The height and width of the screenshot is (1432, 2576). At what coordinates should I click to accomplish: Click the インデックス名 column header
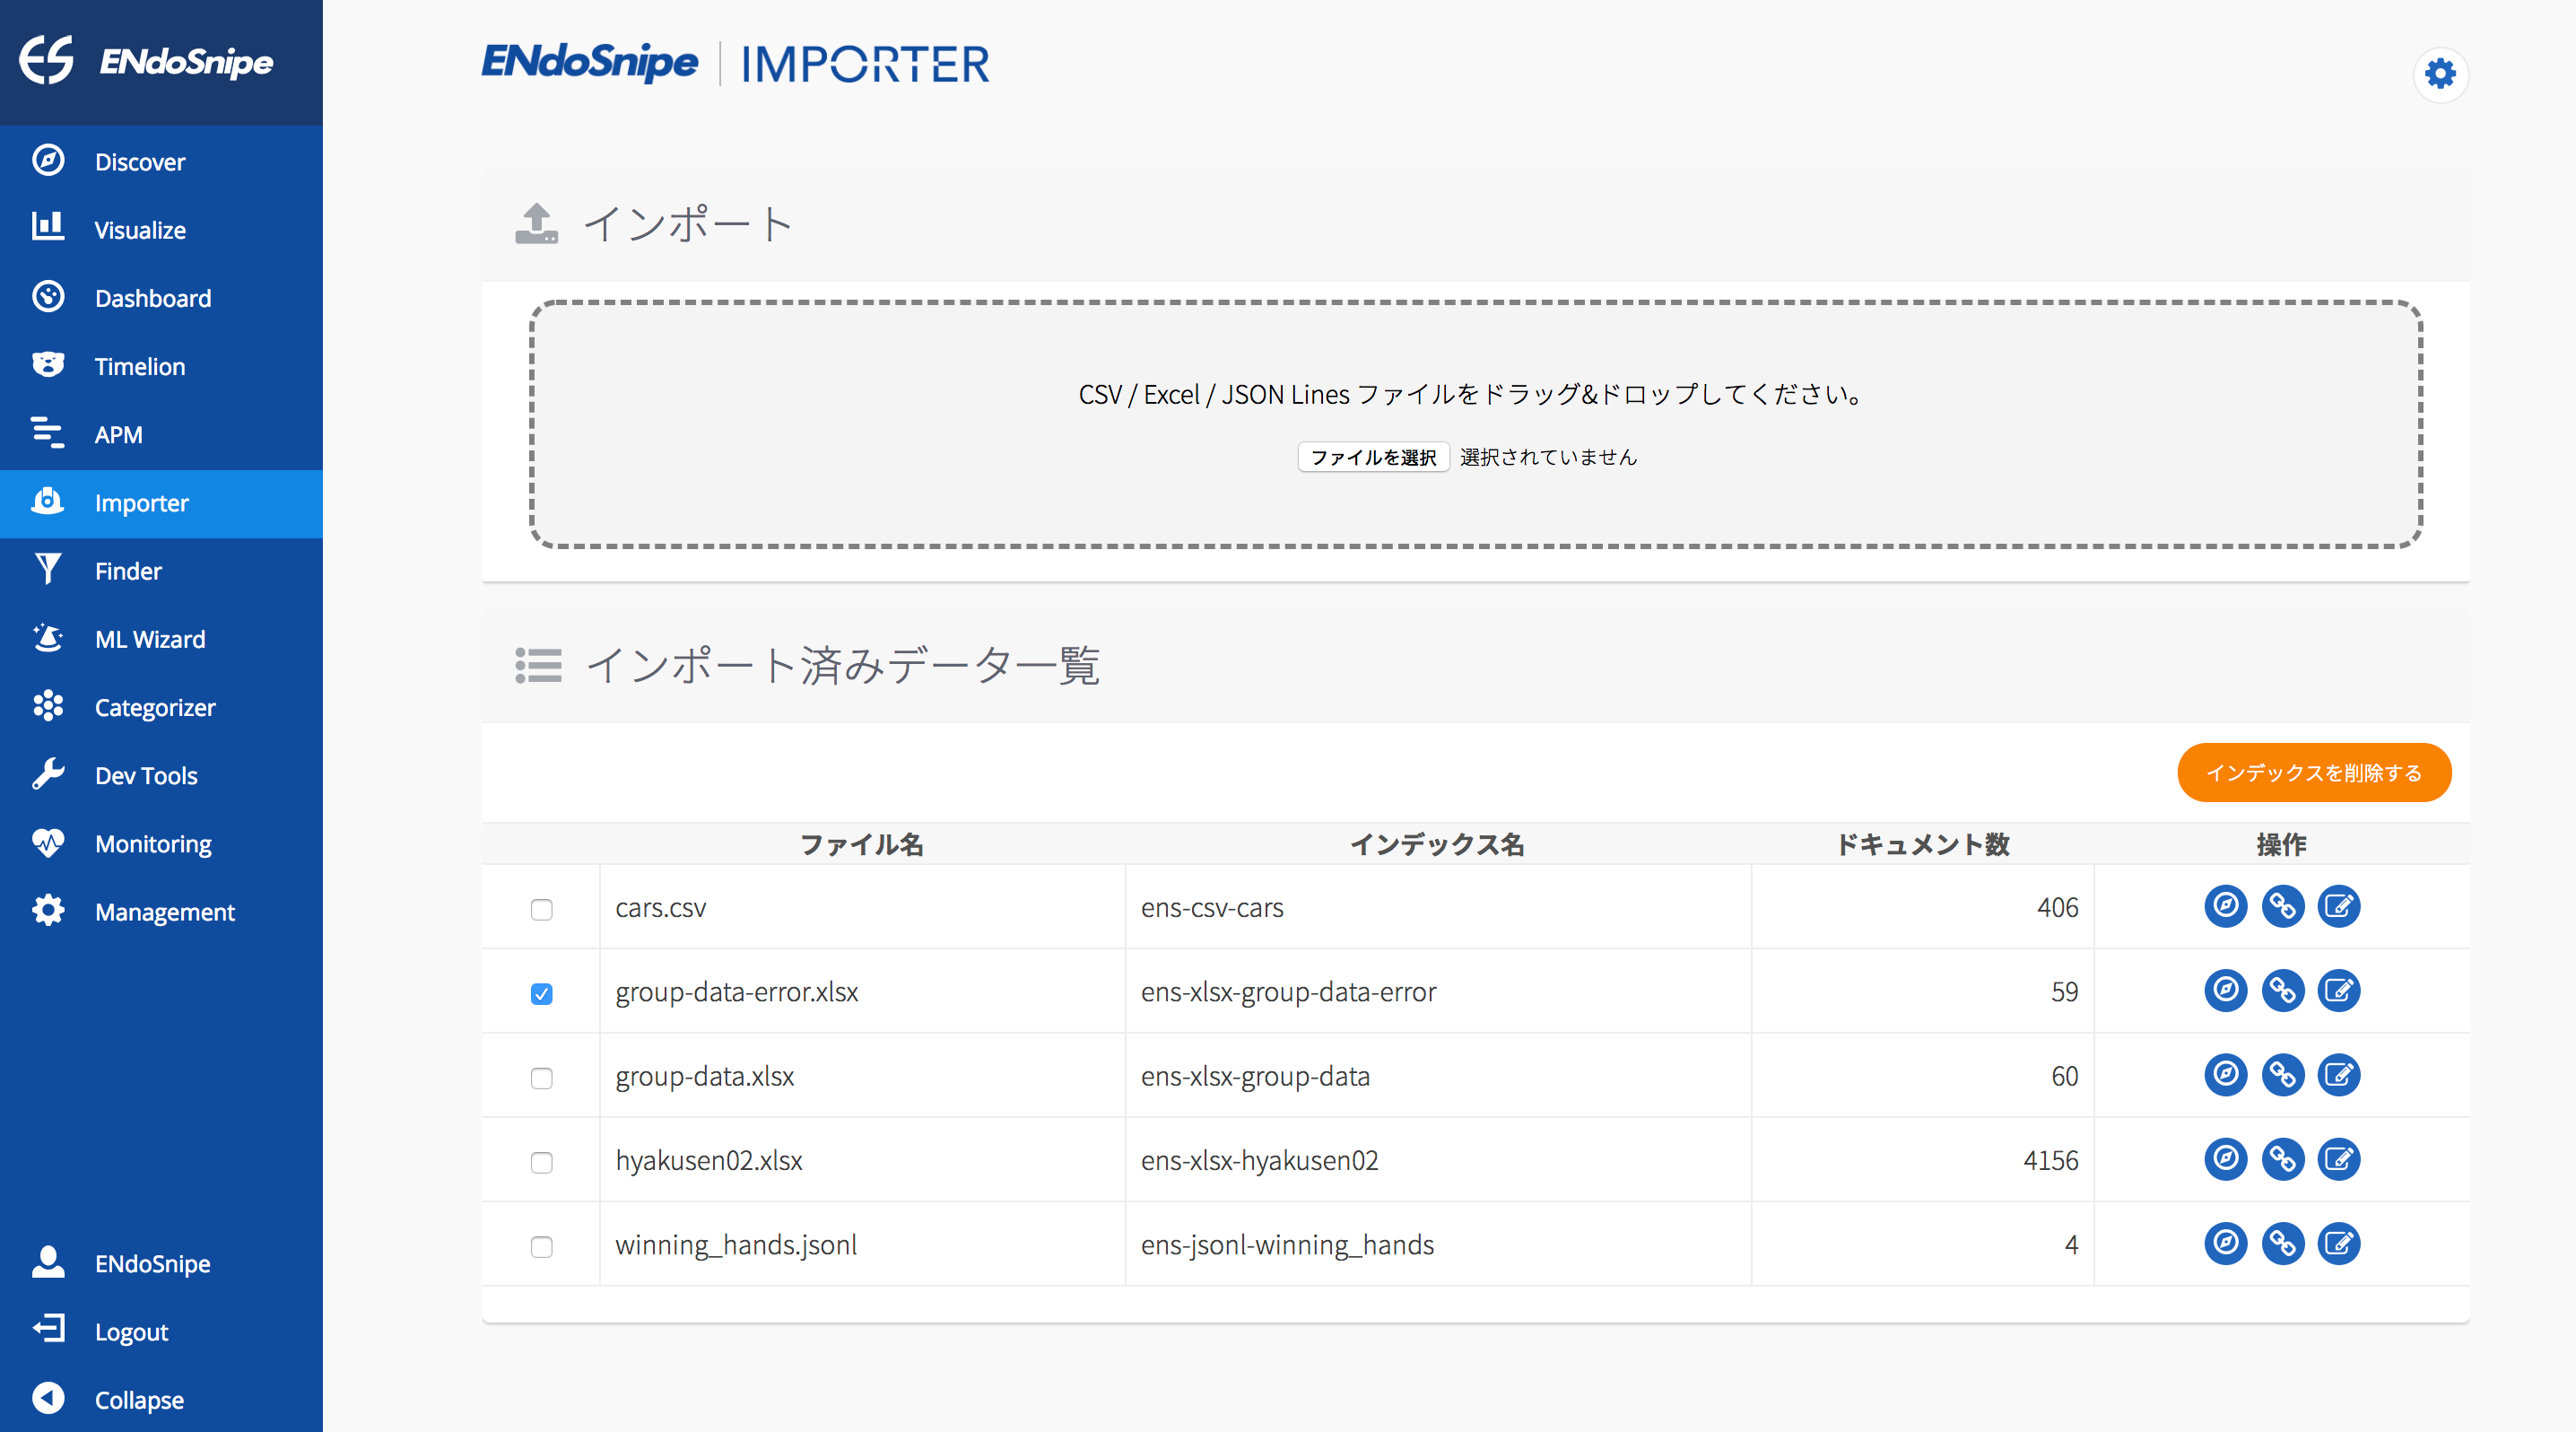tap(1437, 844)
